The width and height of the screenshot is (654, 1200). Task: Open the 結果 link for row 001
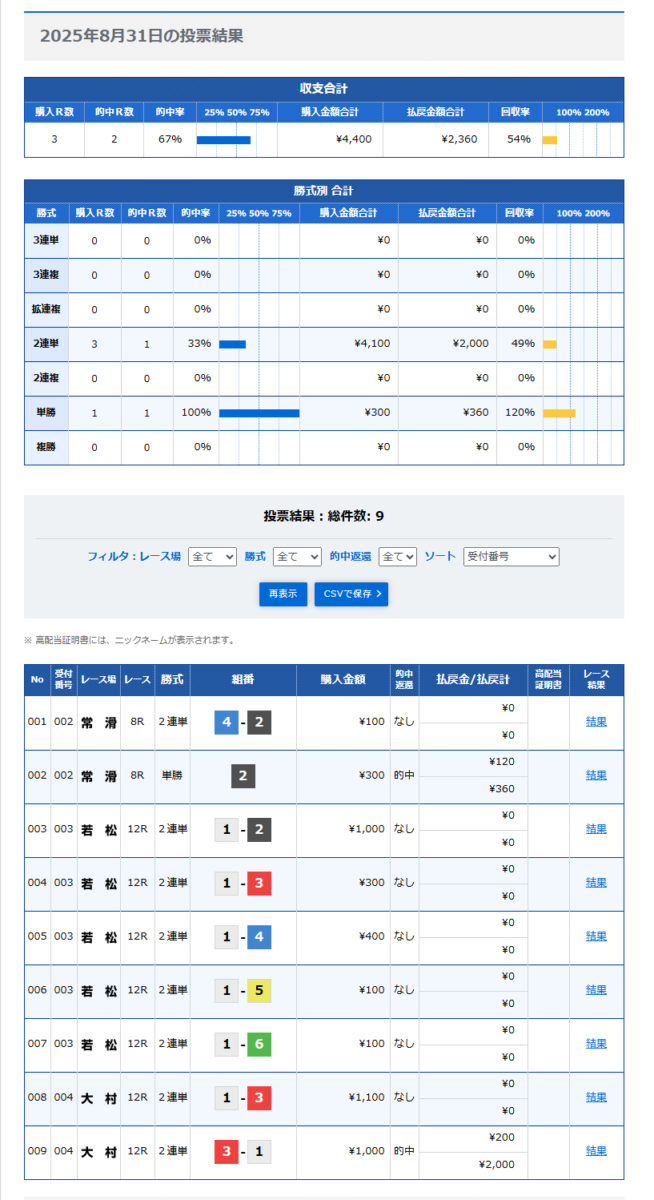coord(596,722)
